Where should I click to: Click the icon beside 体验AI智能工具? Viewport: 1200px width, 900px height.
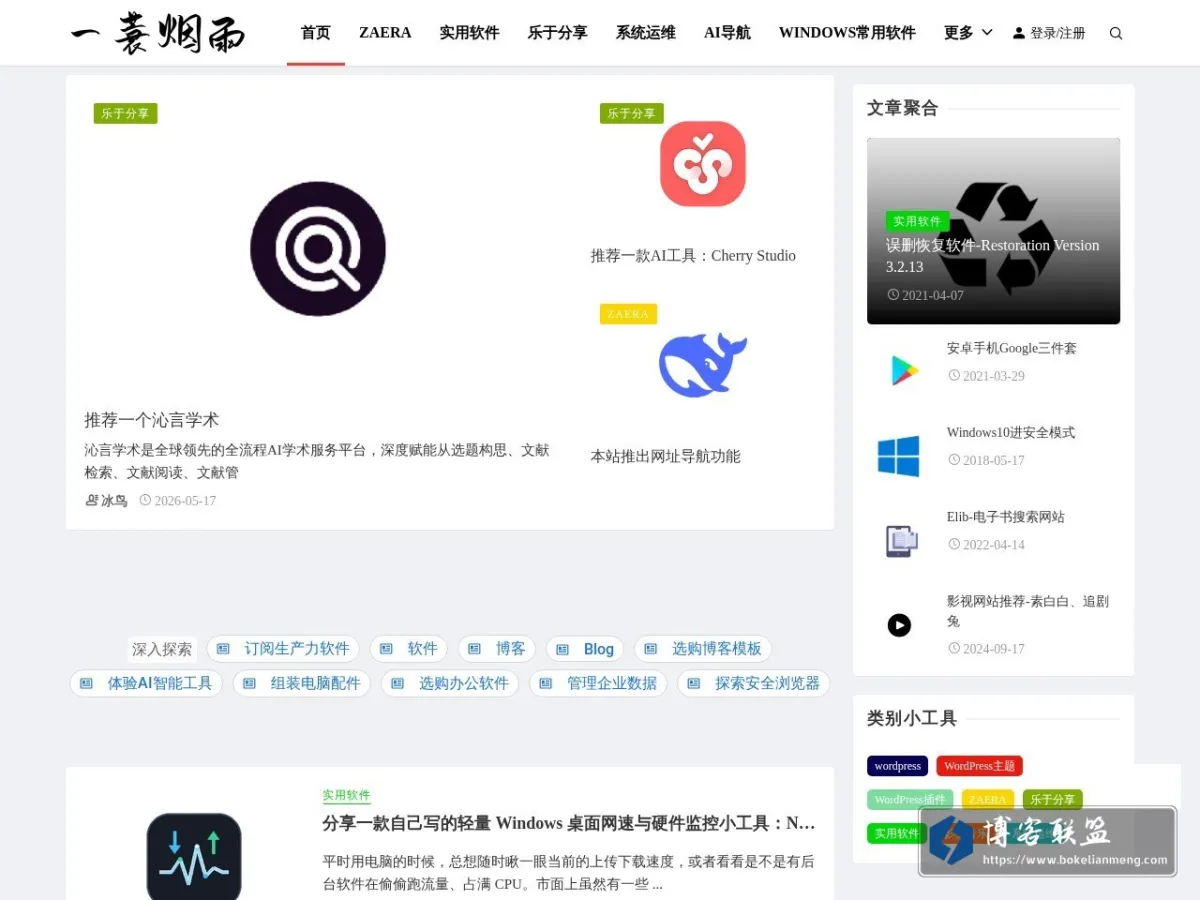click(x=86, y=683)
